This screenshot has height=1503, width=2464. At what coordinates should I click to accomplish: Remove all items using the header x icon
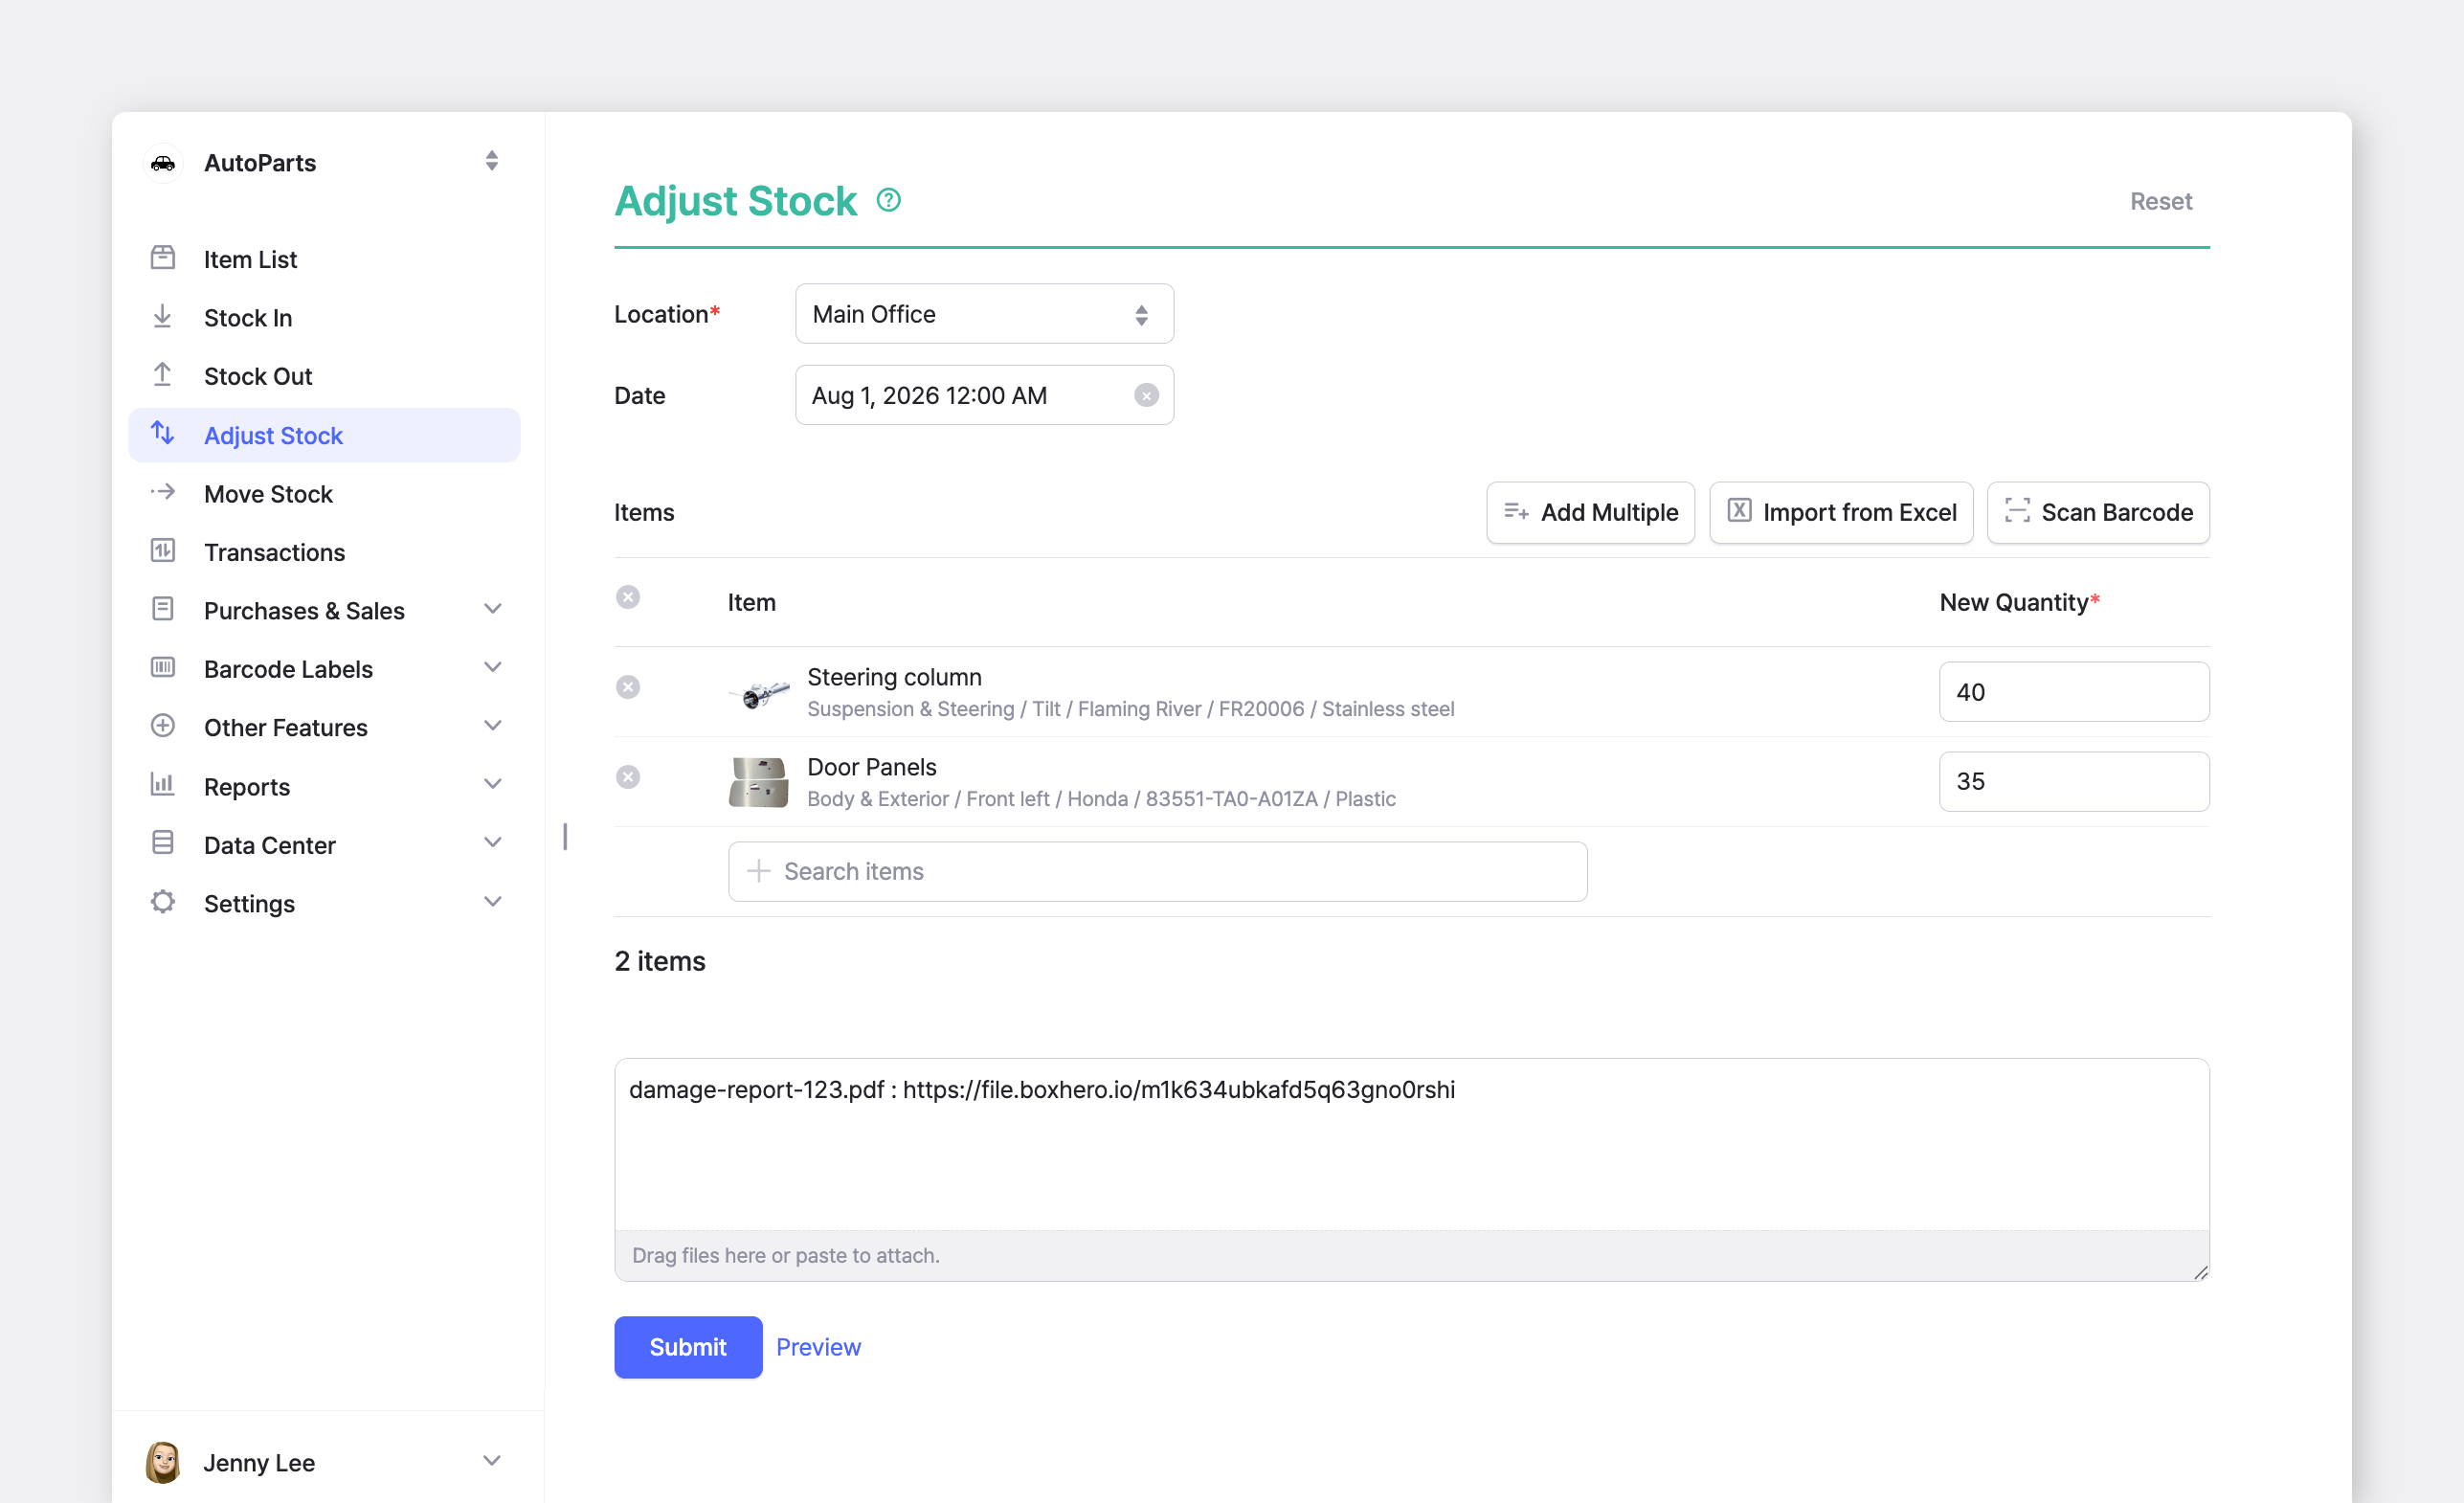628,597
